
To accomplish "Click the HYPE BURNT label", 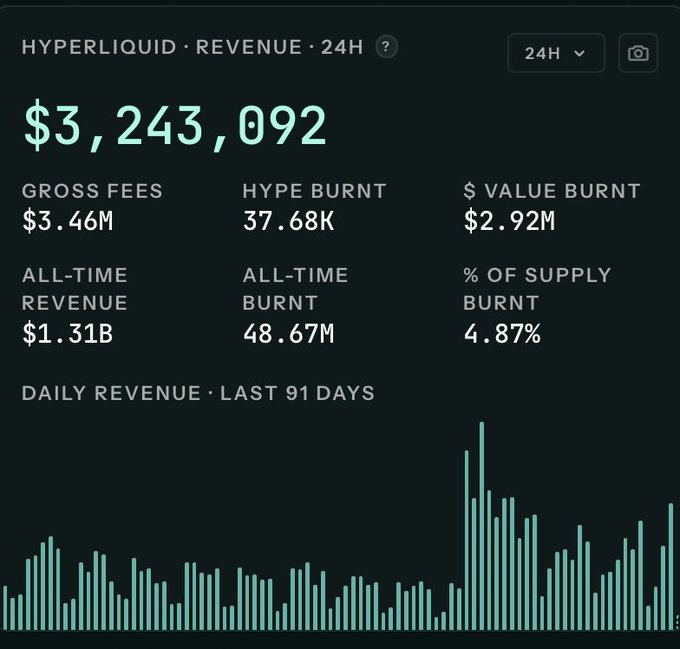I will pos(314,191).
